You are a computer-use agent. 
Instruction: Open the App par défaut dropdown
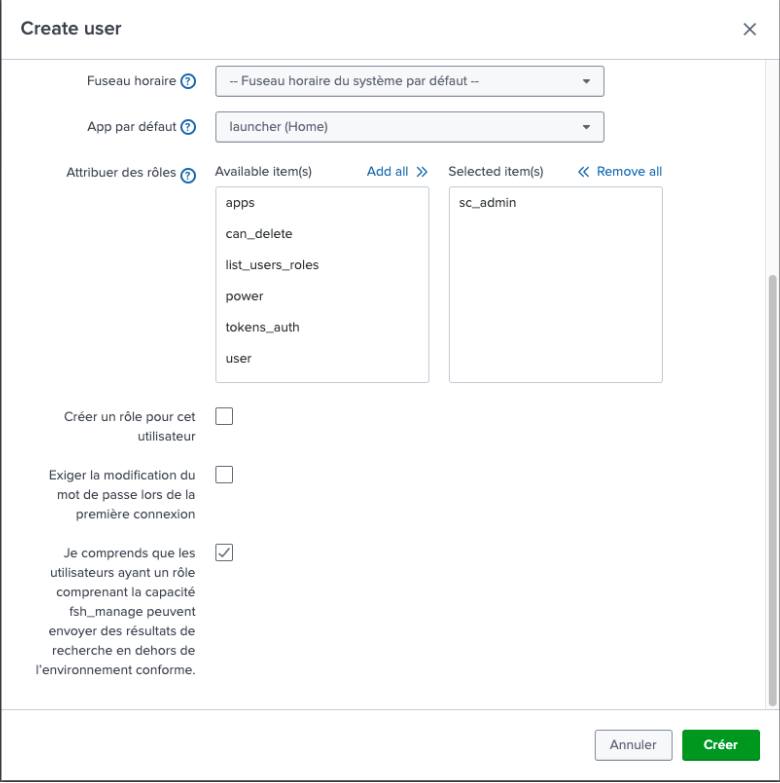[x=409, y=127]
